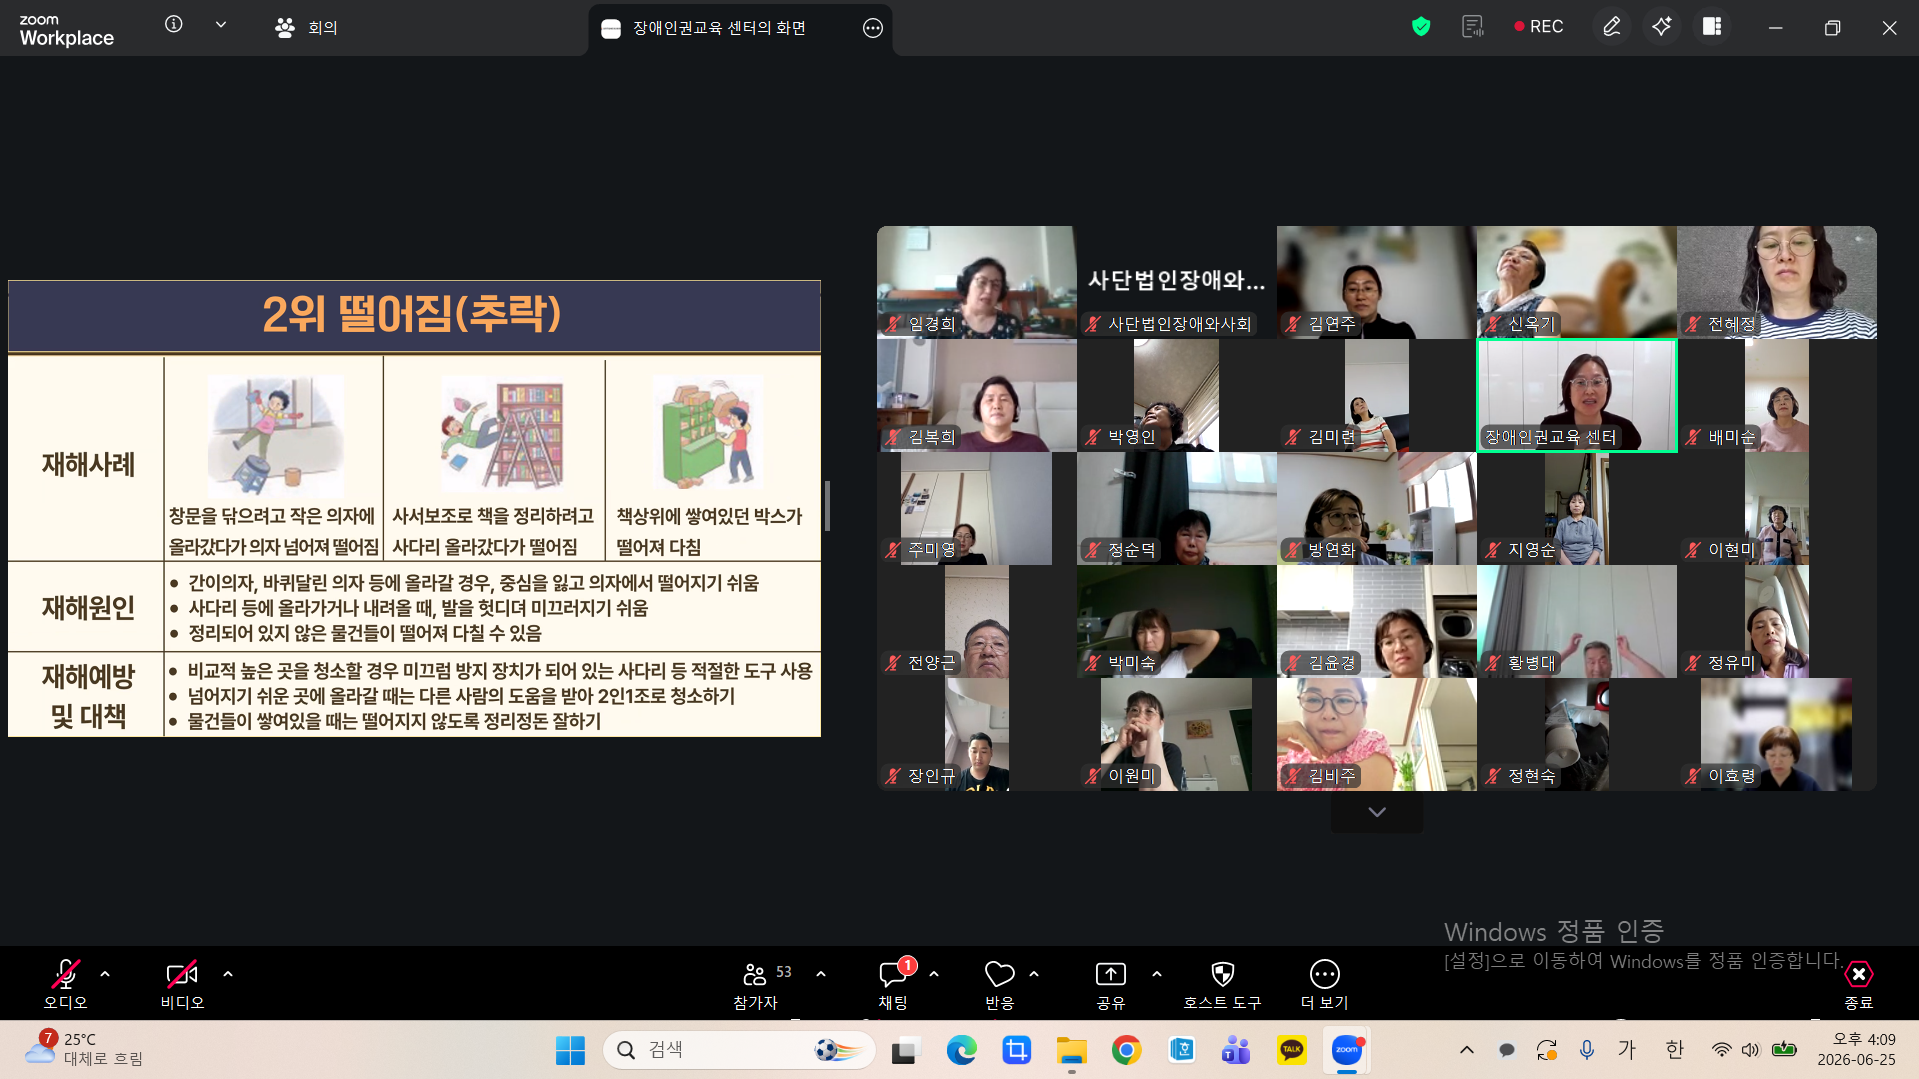The image size is (1919, 1079).
Task: Open clock showing 오후 4:09
Action: [x=1856, y=1050]
